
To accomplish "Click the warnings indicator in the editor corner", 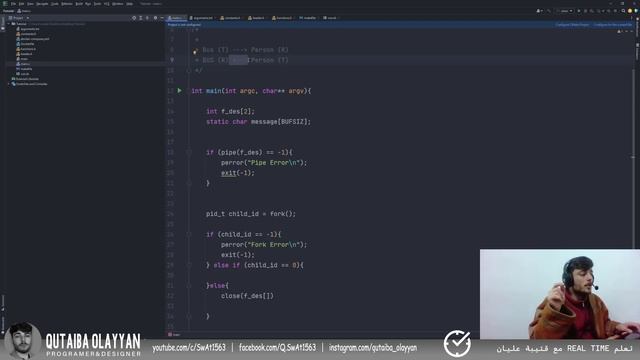I will click(620, 31).
